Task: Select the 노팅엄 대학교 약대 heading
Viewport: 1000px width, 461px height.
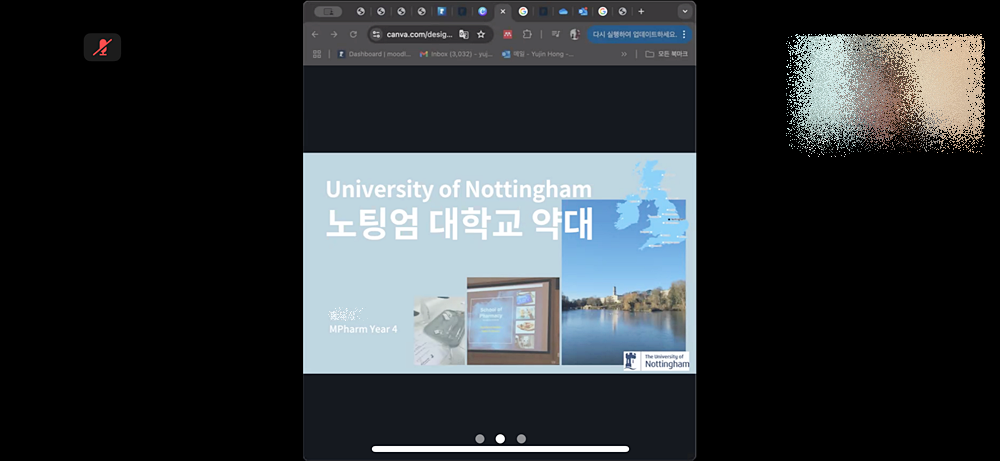Action: pos(459,223)
